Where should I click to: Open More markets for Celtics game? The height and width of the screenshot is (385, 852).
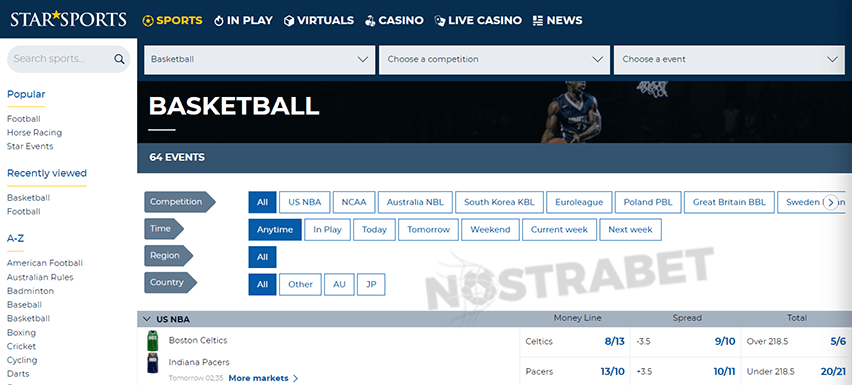pyautogui.click(x=264, y=378)
